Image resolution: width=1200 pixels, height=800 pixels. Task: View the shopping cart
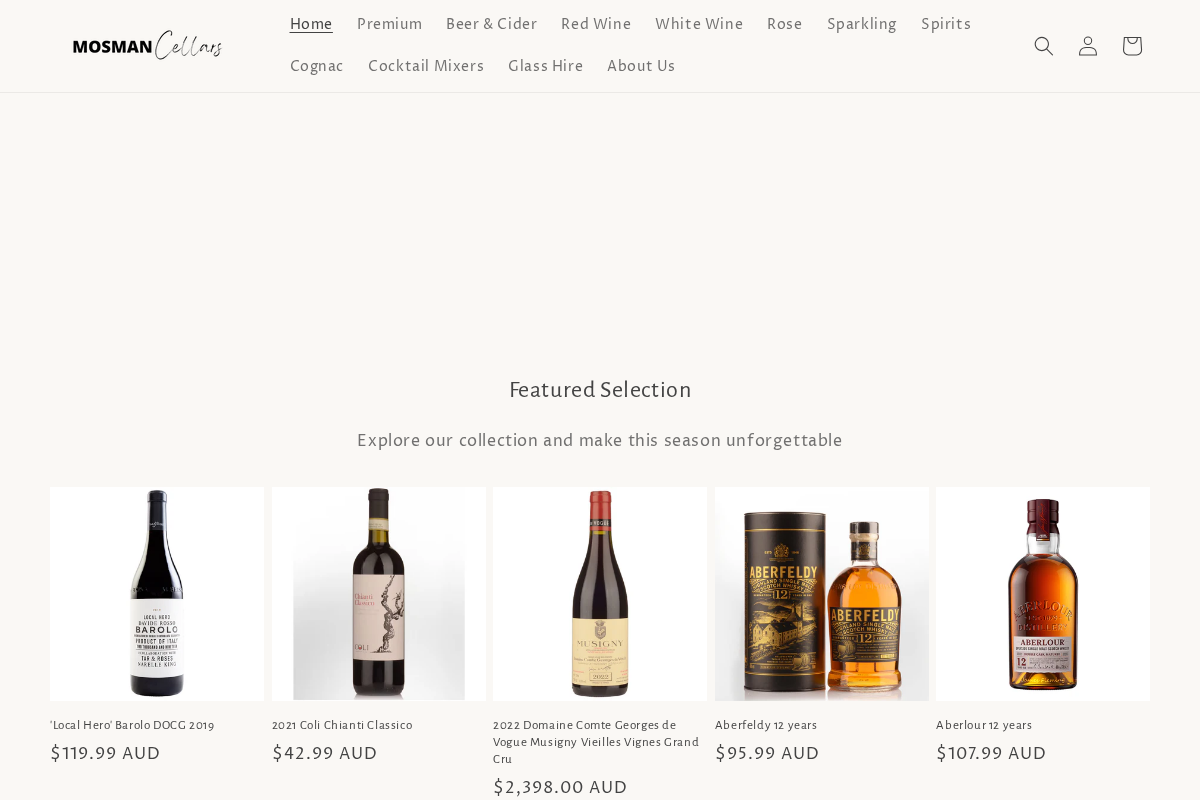(1131, 46)
